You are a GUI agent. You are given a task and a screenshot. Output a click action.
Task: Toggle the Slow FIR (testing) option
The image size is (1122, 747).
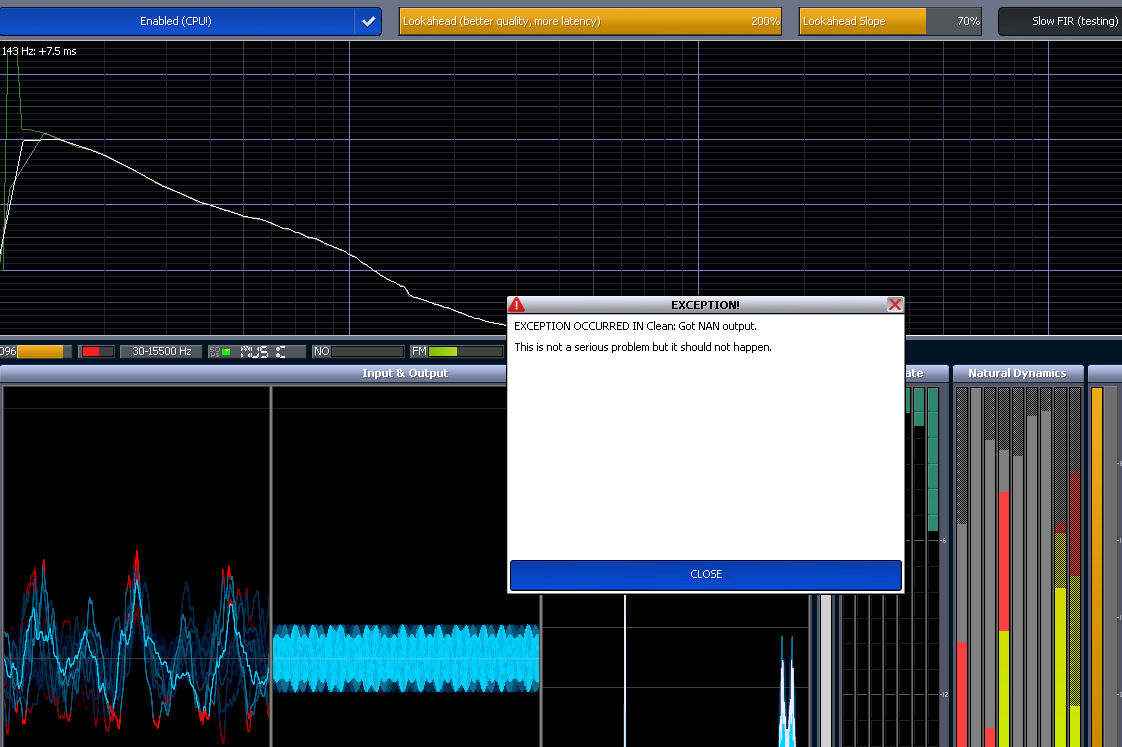tap(1060, 21)
